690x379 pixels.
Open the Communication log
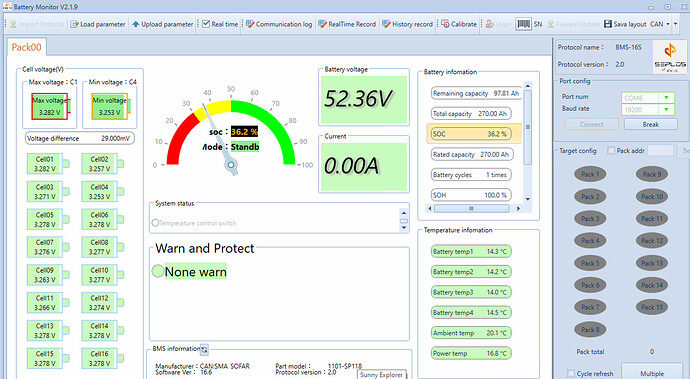(279, 24)
